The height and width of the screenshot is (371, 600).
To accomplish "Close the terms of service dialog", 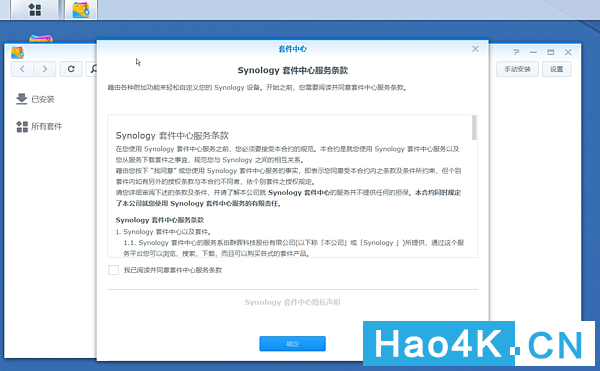I will [x=475, y=49].
